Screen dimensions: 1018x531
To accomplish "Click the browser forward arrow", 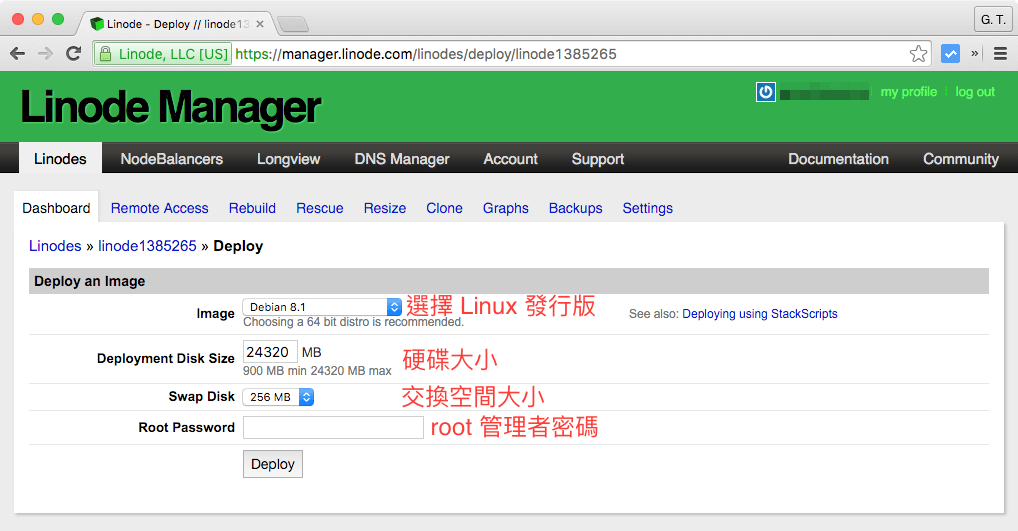I will point(45,54).
